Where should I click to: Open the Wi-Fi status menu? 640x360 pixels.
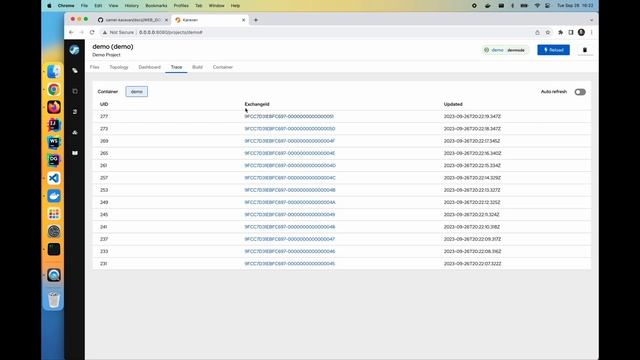click(x=537, y=6)
